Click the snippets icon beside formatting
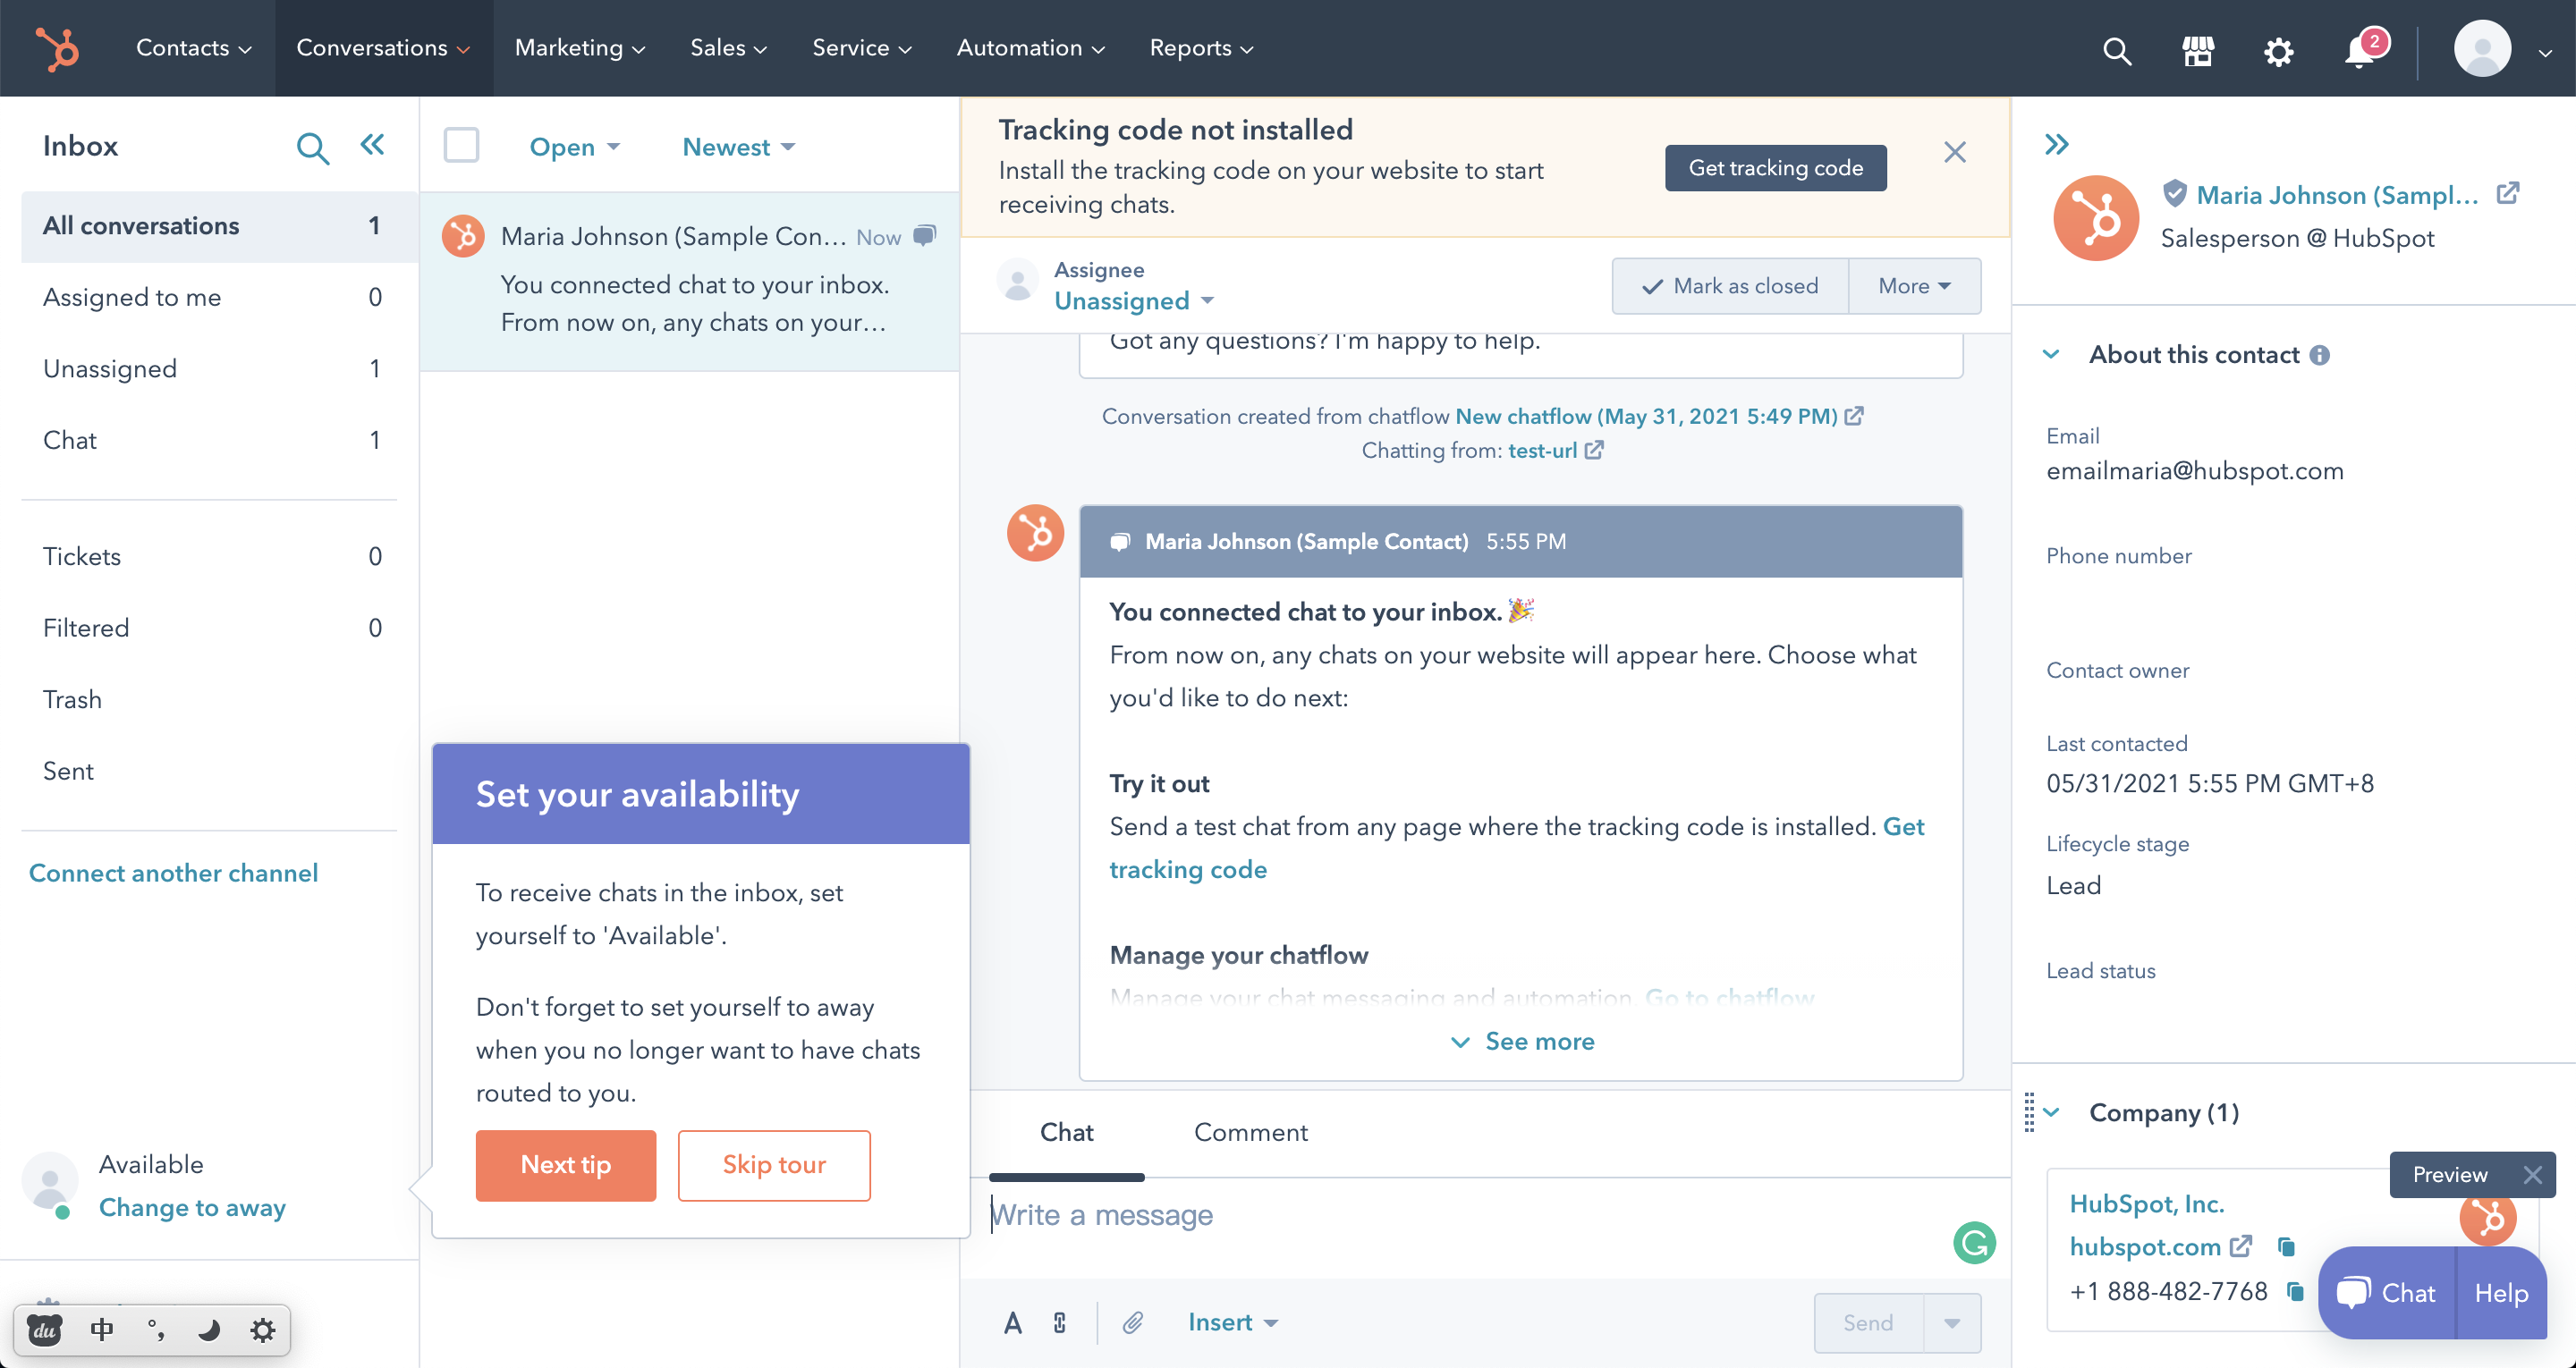The width and height of the screenshot is (2576, 1368). (x=1060, y=1322)
